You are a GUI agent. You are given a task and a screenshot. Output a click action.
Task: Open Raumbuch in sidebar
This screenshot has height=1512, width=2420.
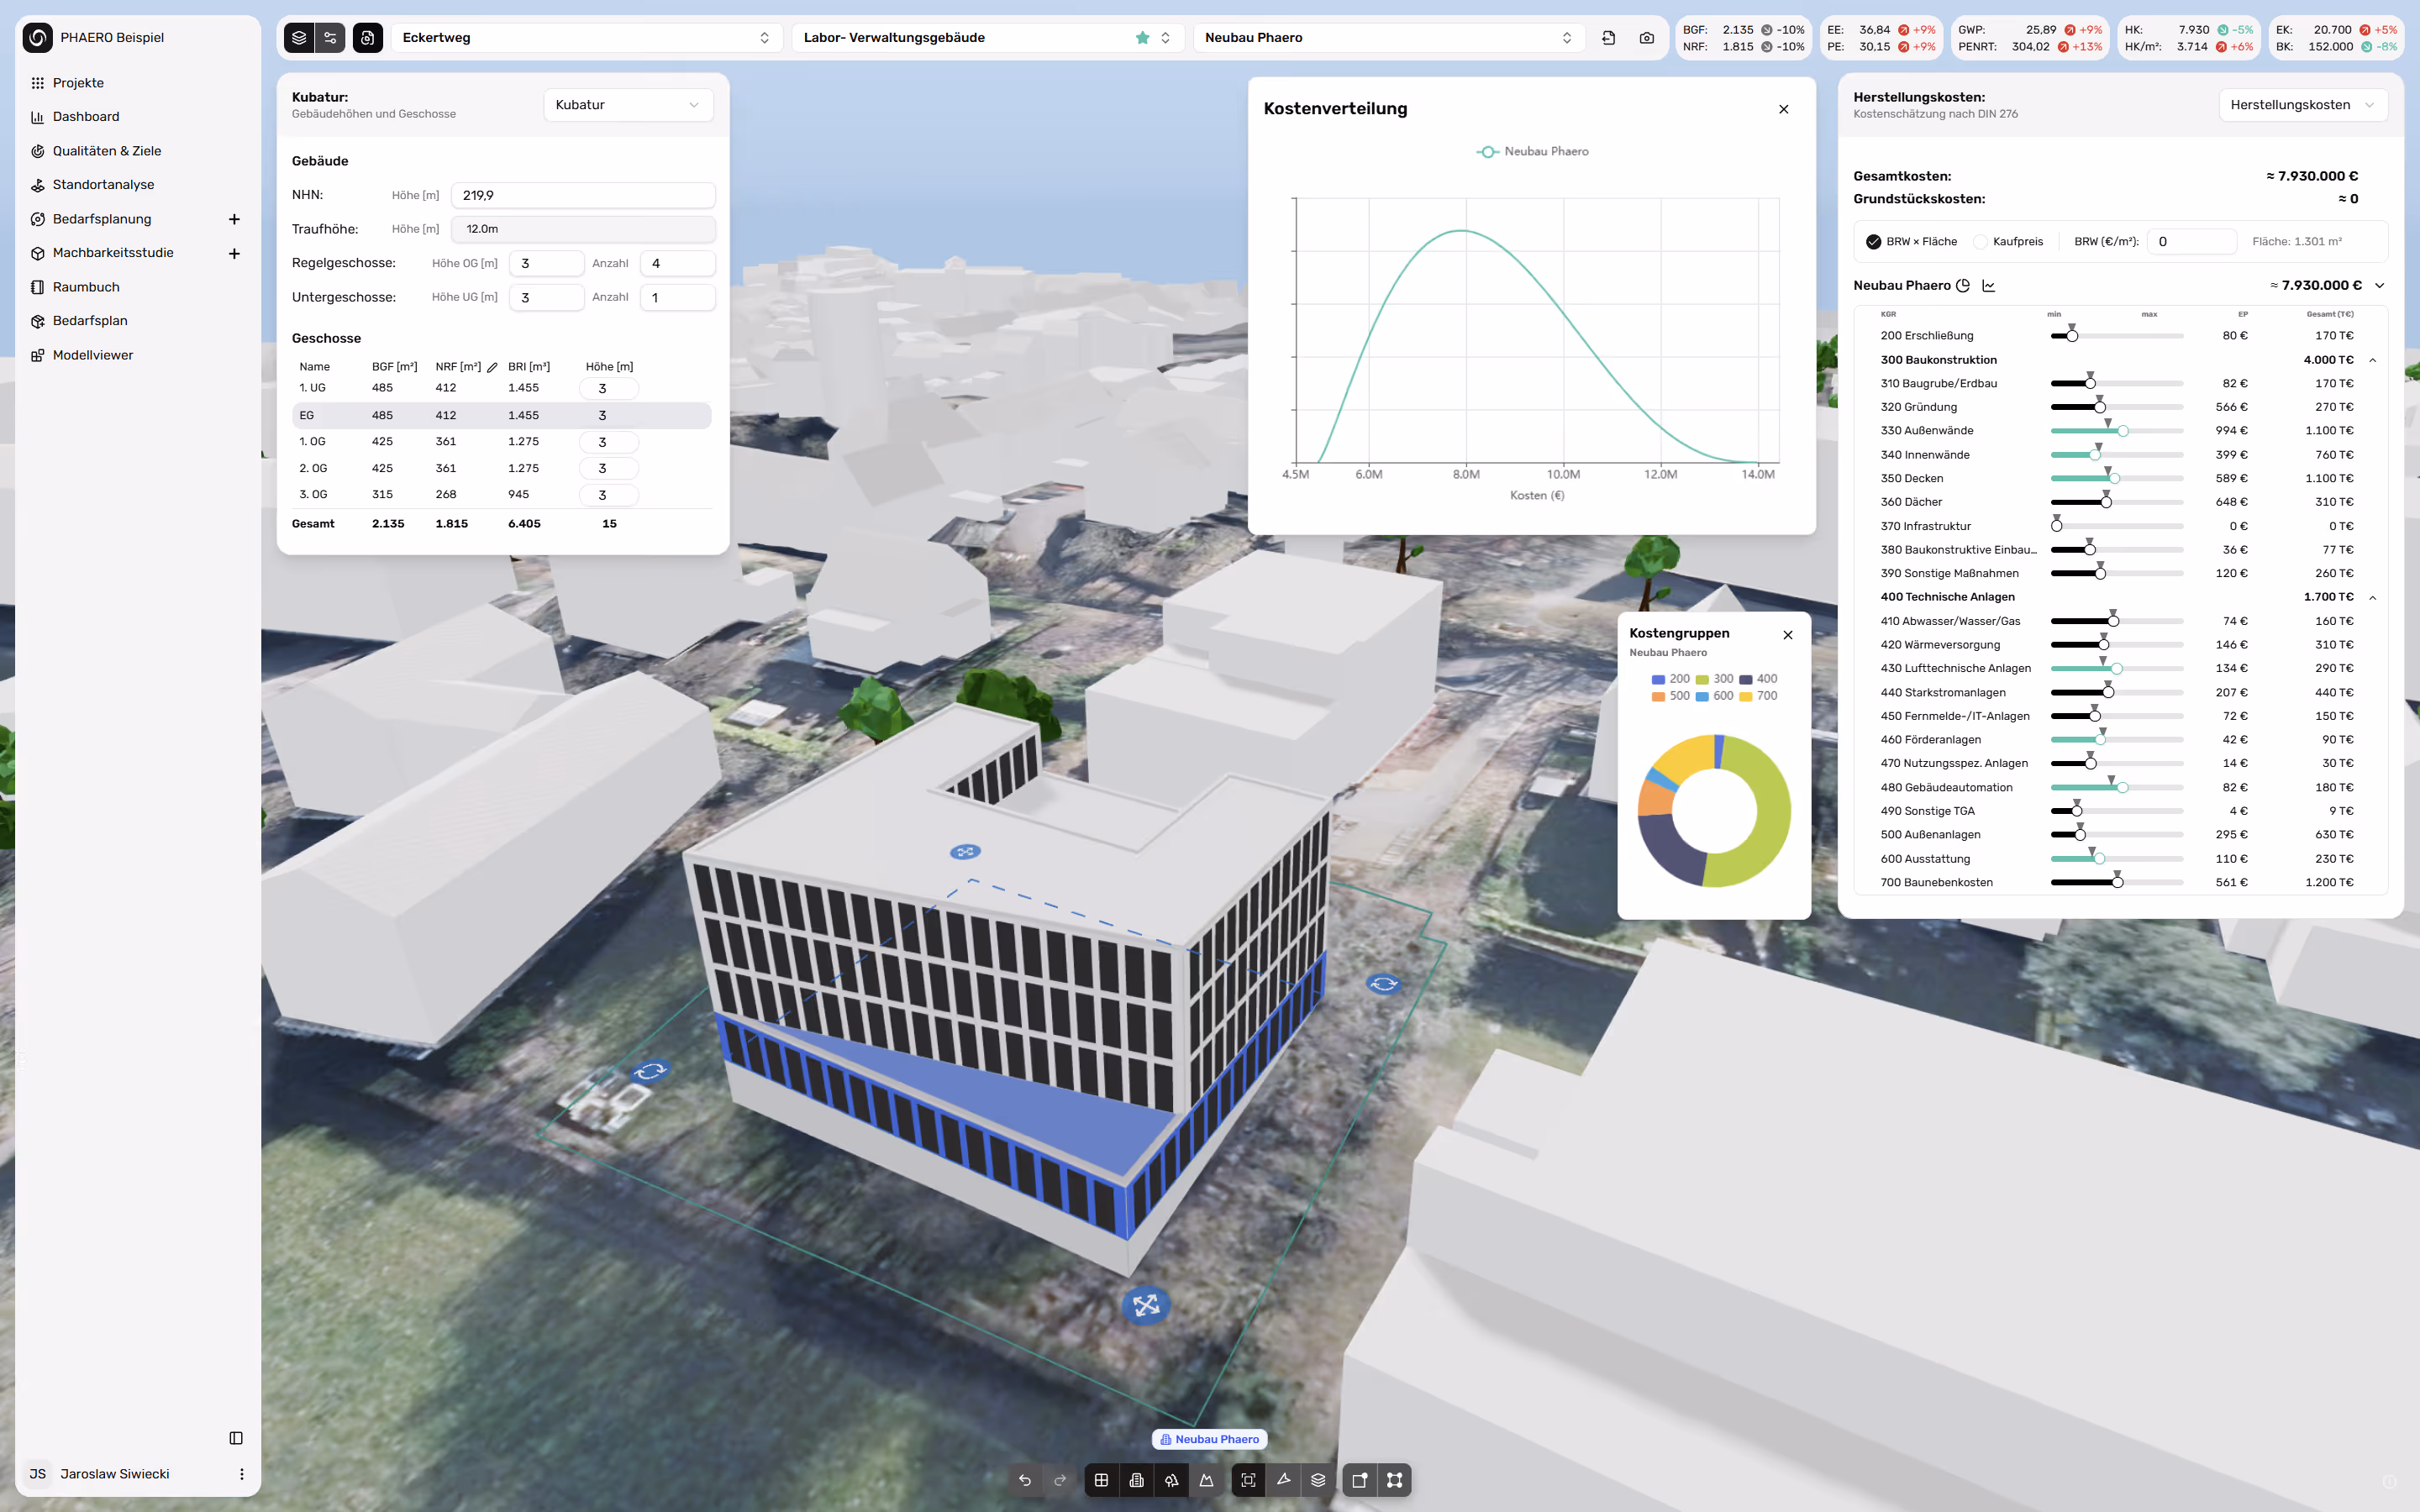(86, 287)
